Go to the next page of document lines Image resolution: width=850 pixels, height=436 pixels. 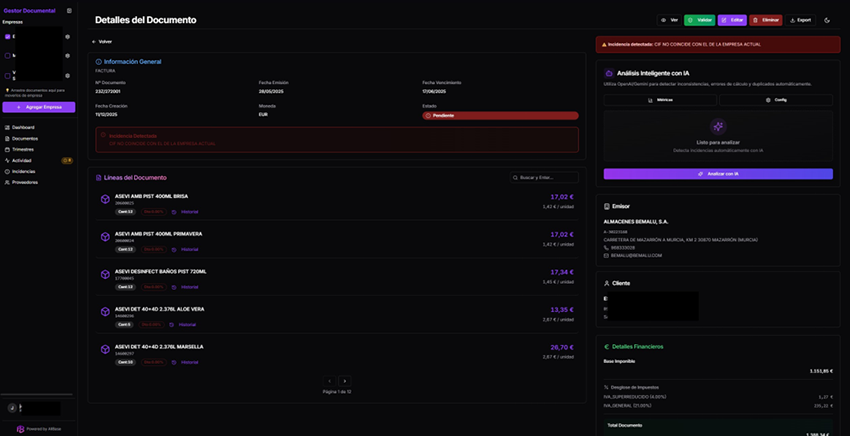(x=345, y=381)
